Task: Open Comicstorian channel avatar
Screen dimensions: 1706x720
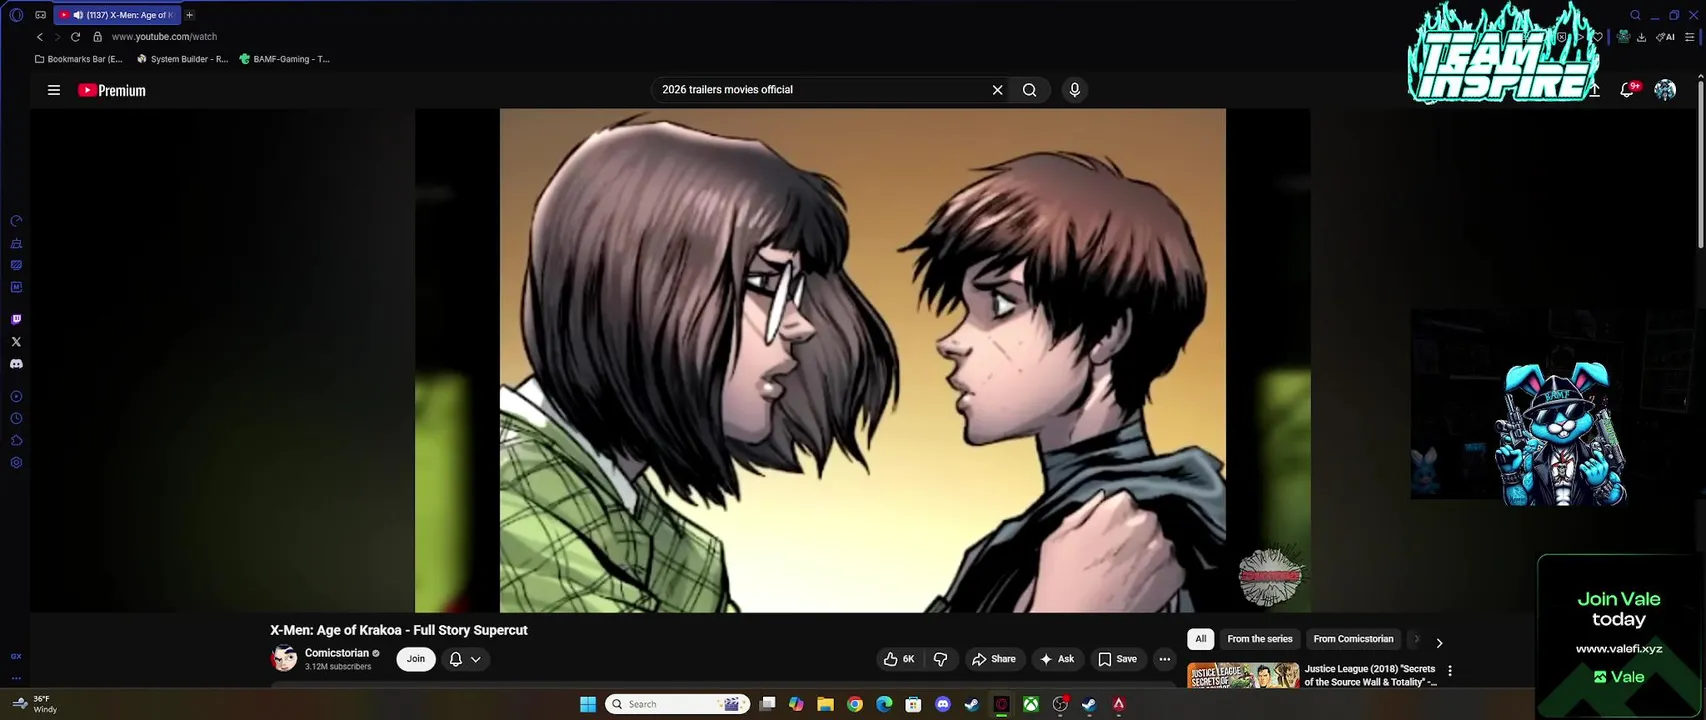Action: (284, 658)
